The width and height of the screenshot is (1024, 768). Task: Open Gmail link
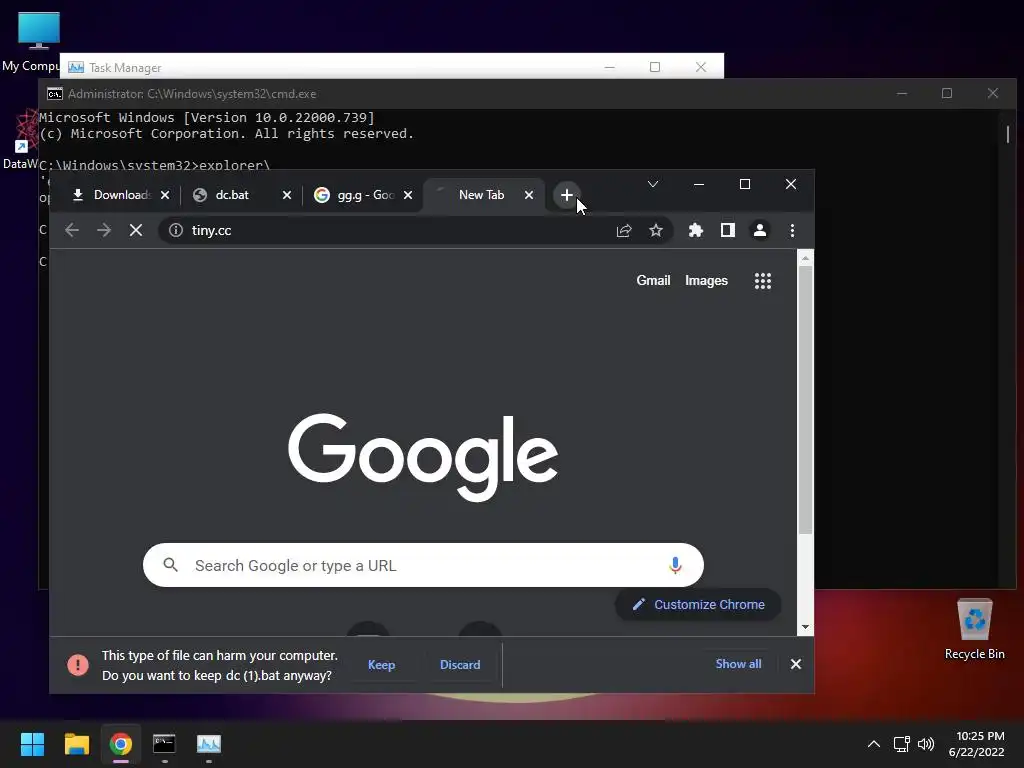tap(654, 281)
